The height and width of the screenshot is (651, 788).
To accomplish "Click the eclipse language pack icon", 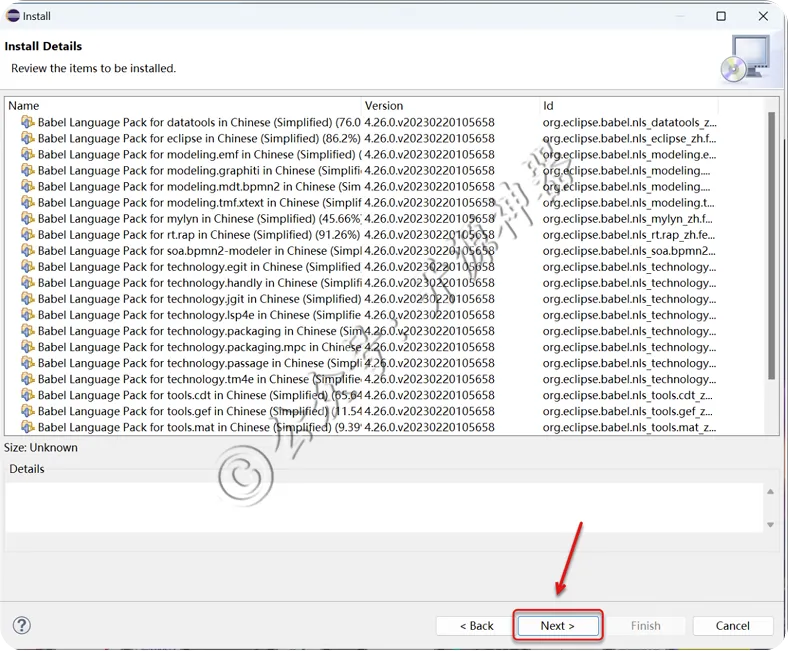I will click(28, 138).
